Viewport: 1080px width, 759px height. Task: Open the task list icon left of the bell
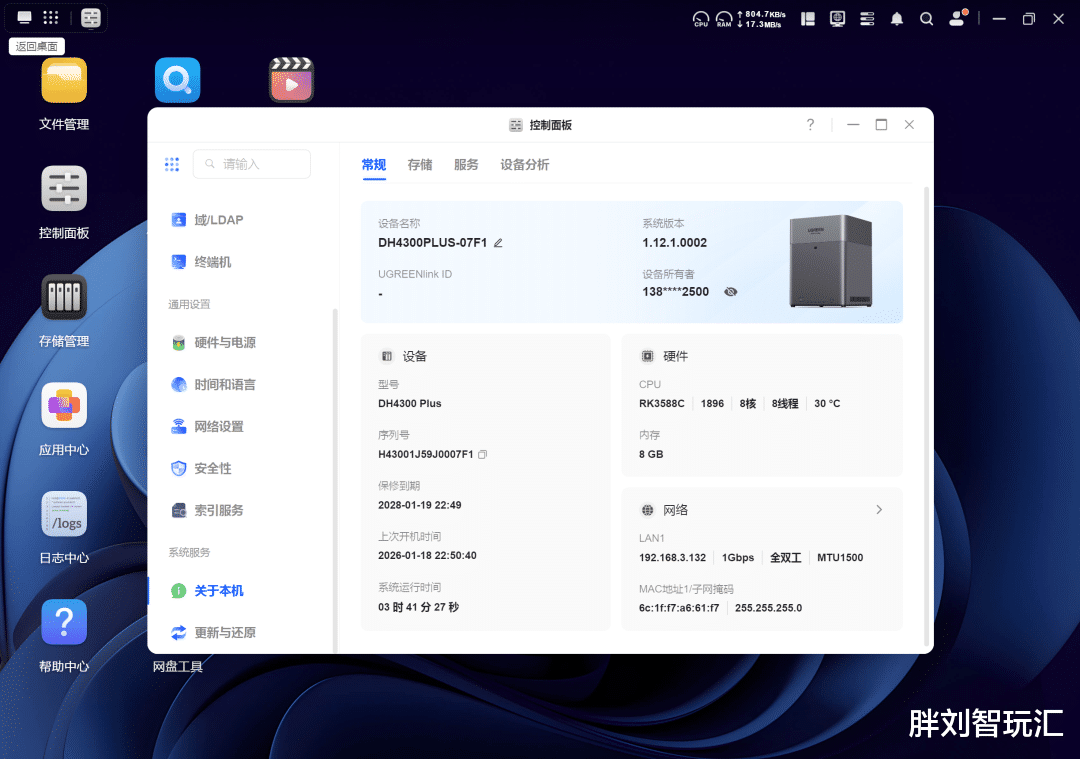pos(867,19)
